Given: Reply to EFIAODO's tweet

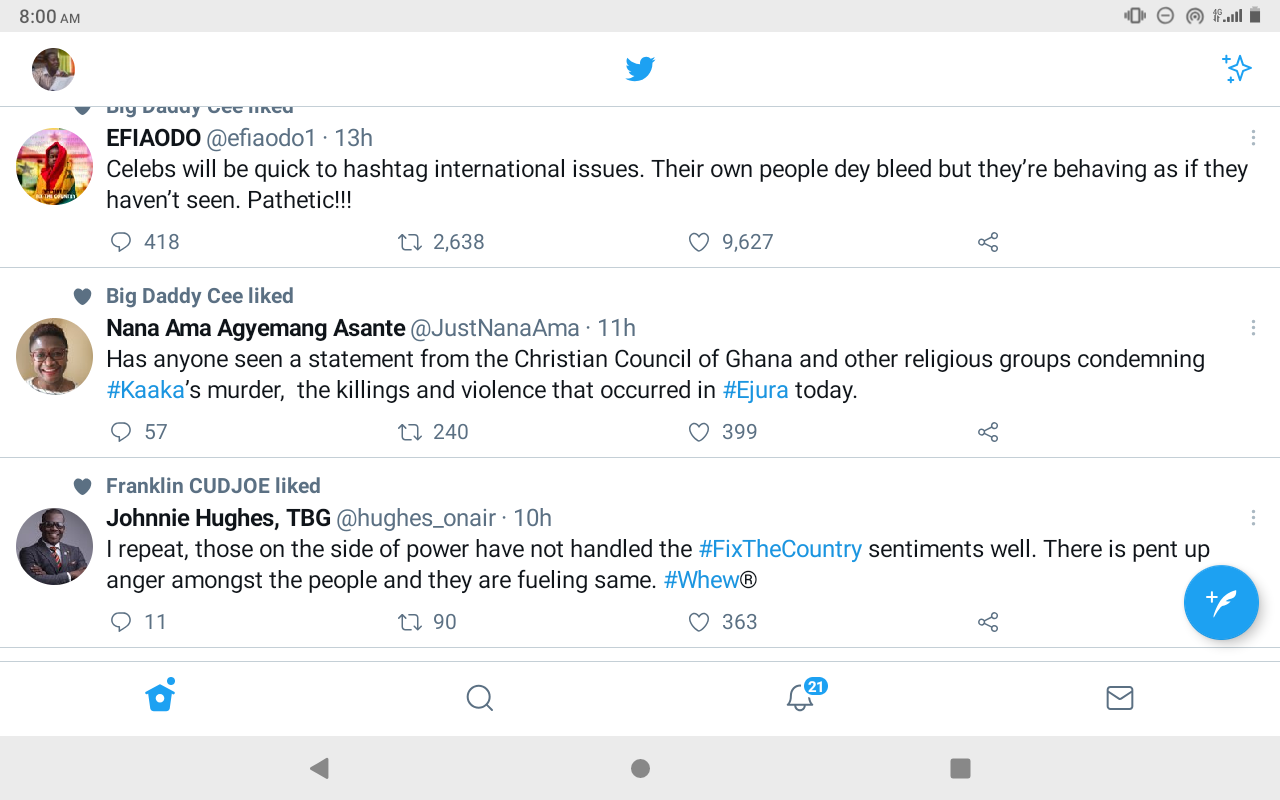Looking at the screenshot, I should point(121,242).
